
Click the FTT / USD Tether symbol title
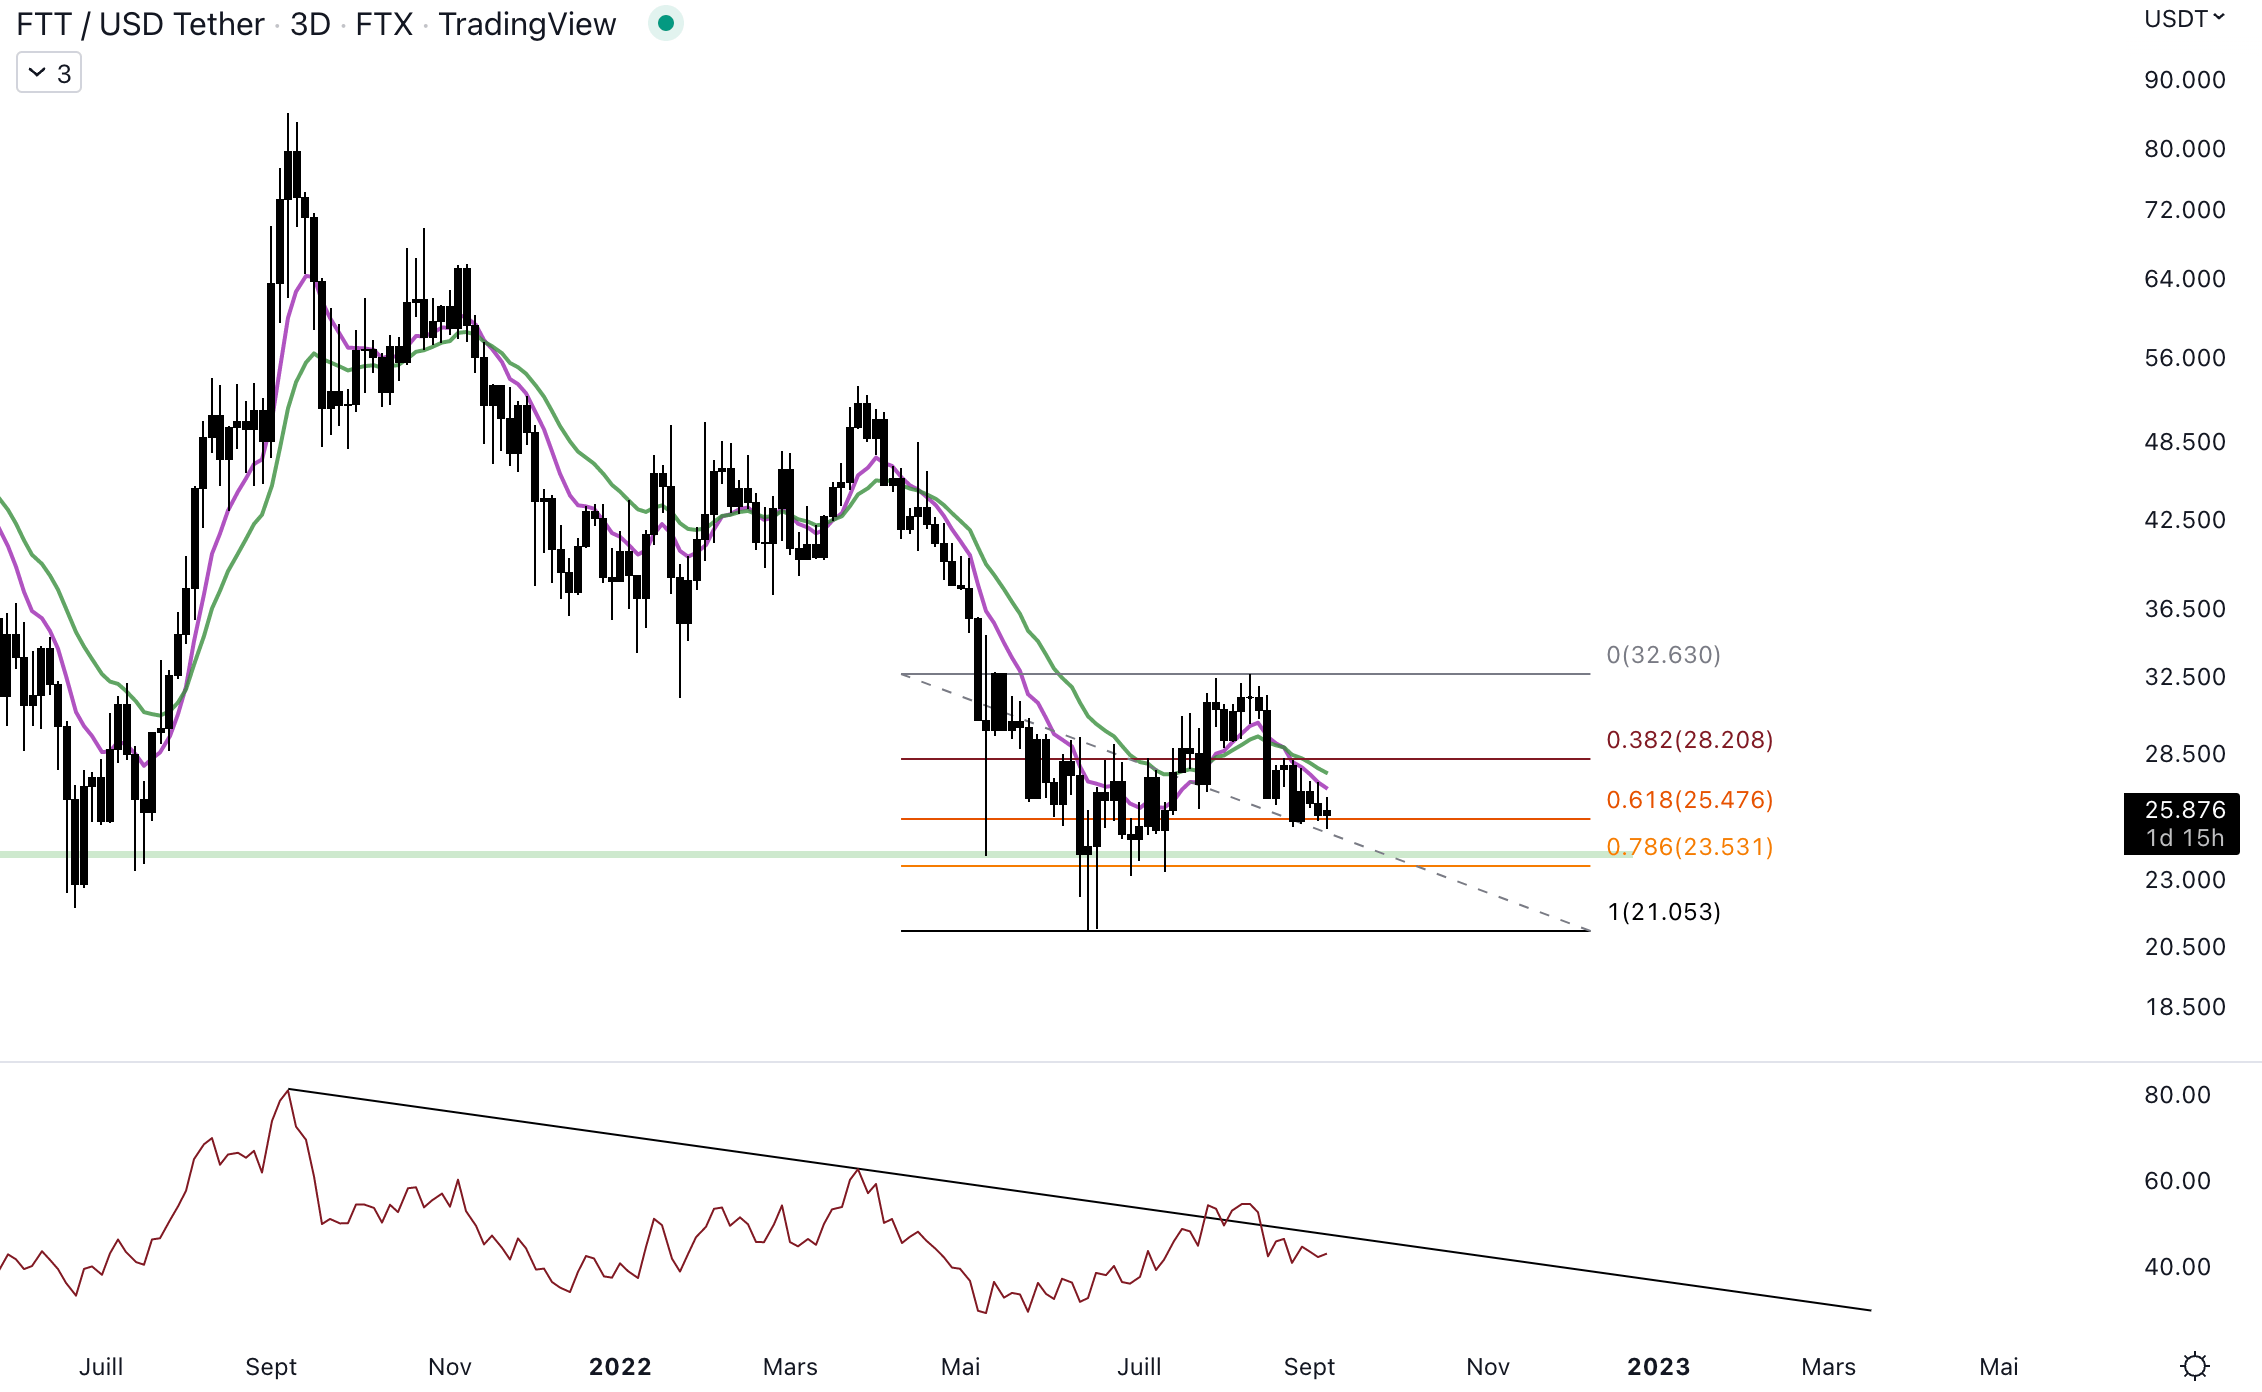point(140,24)
